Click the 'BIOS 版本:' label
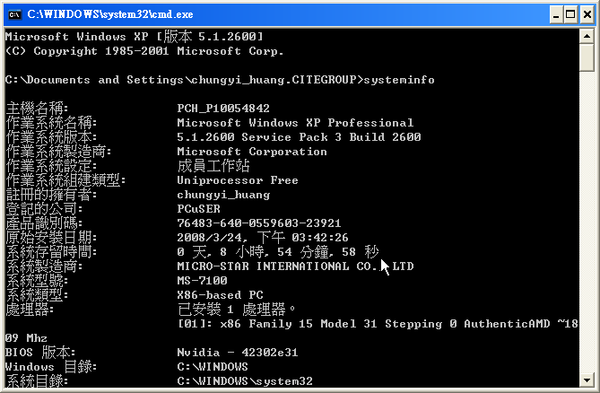 pos(40,352)
